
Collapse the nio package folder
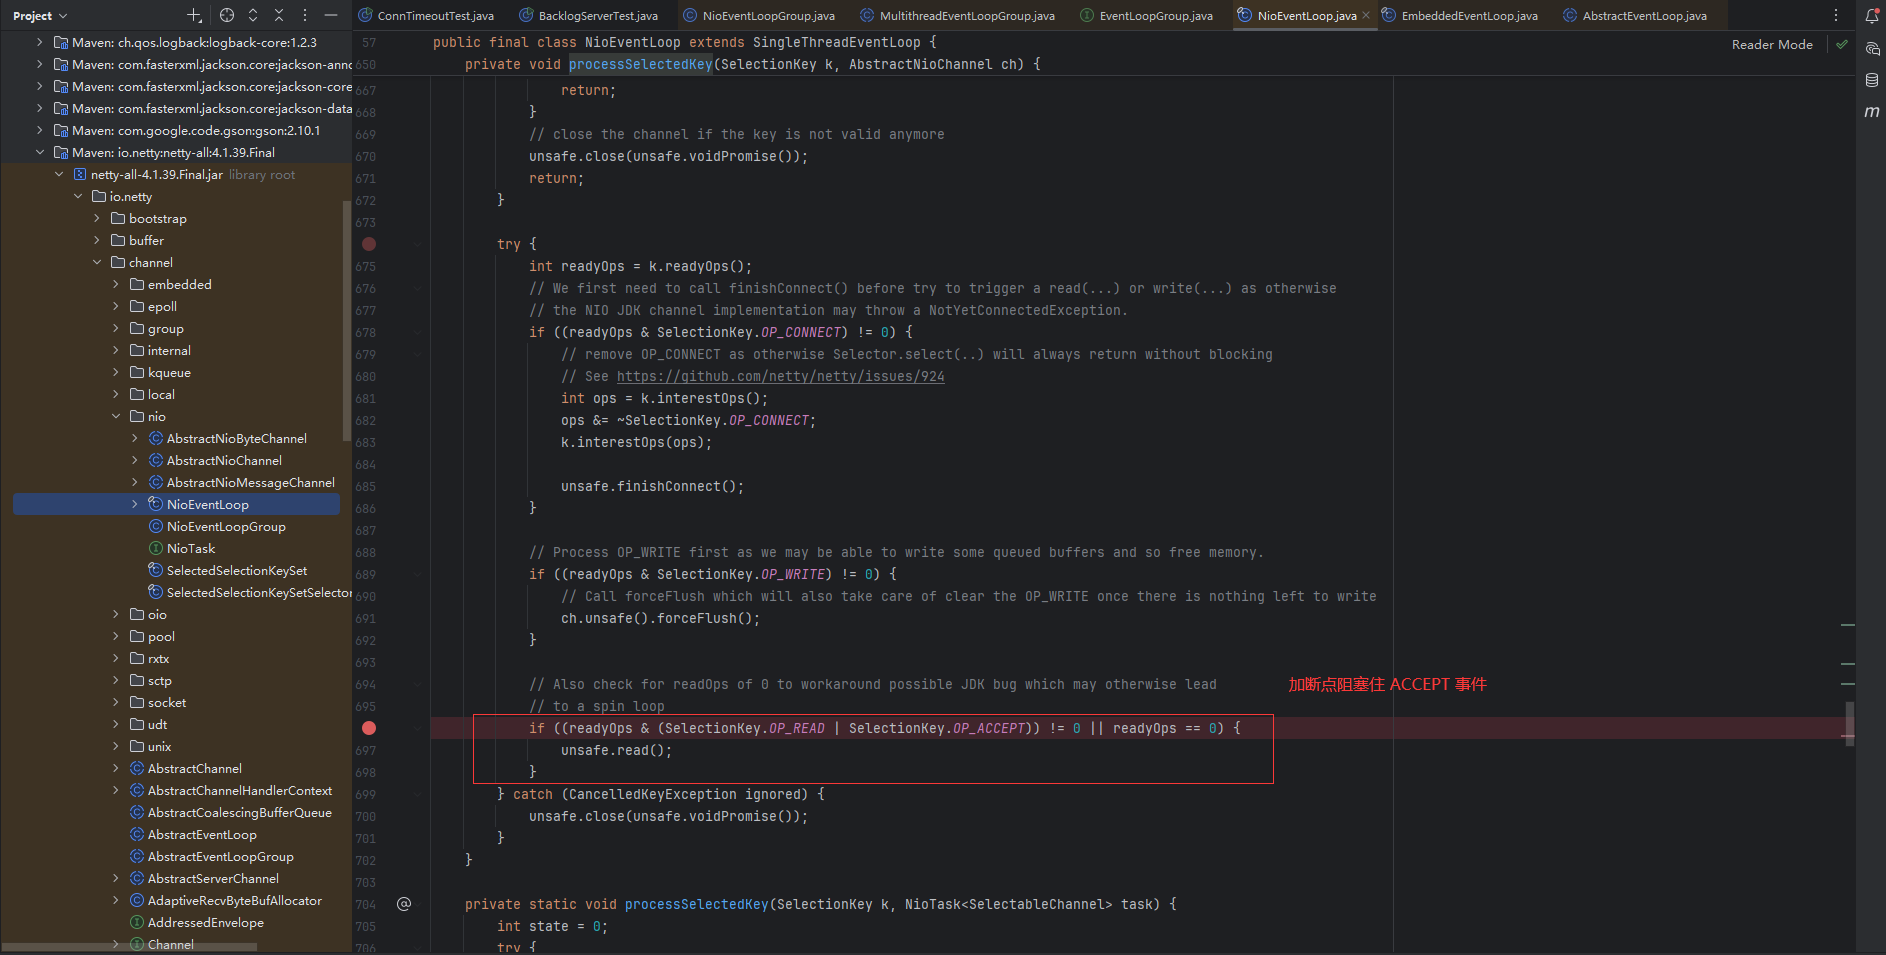coord(116,417)
